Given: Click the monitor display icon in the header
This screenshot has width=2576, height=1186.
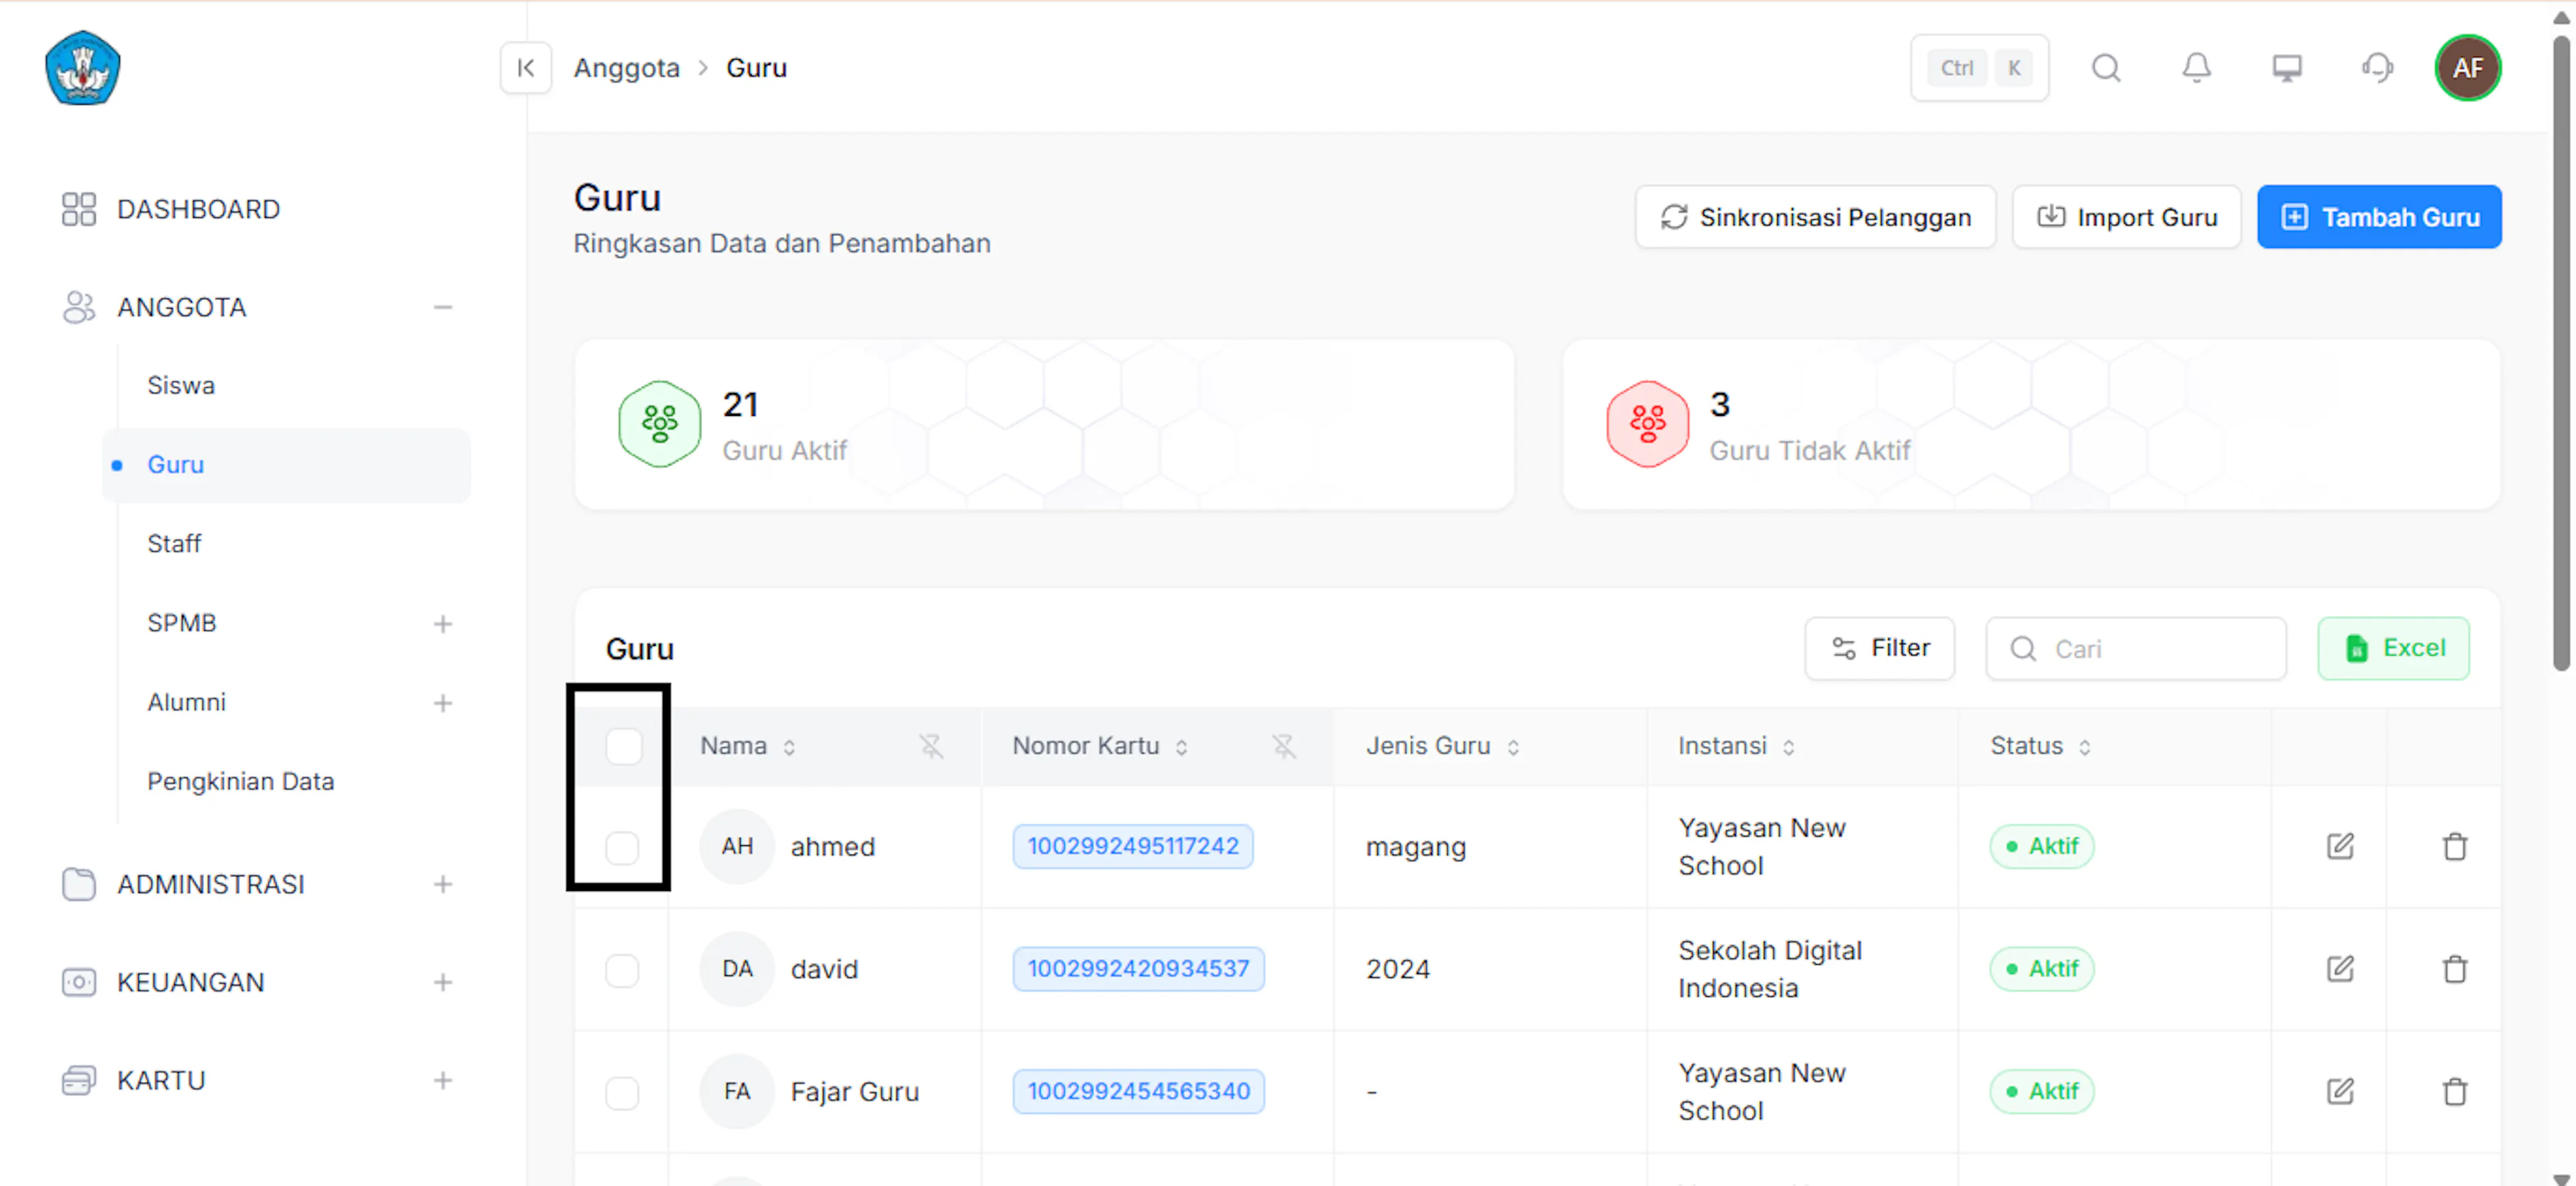Looking at the screenshot, I should coord(2286,68).
